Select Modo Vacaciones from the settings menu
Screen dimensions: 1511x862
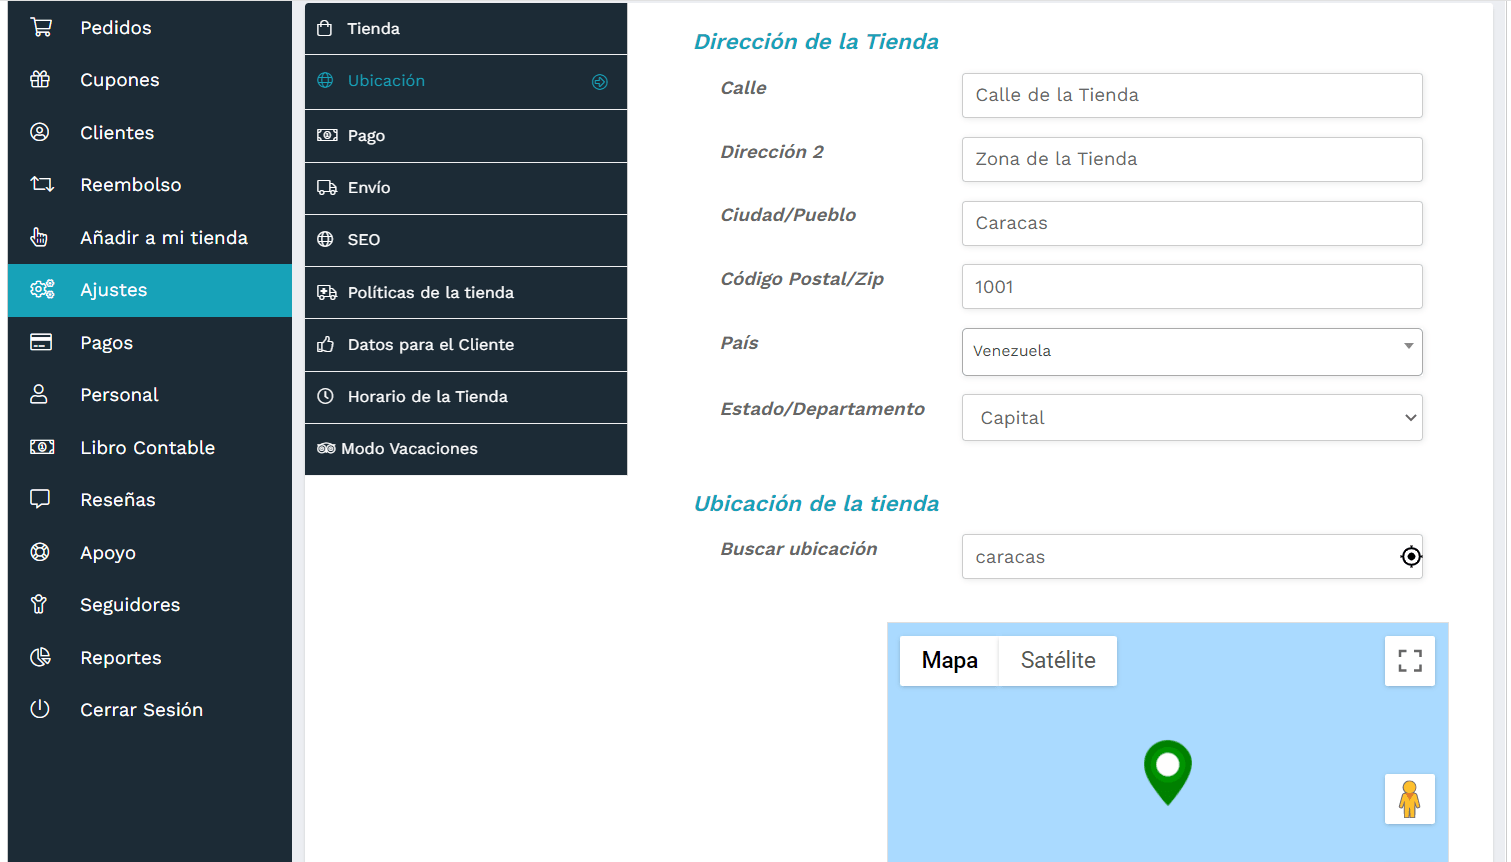465,448
